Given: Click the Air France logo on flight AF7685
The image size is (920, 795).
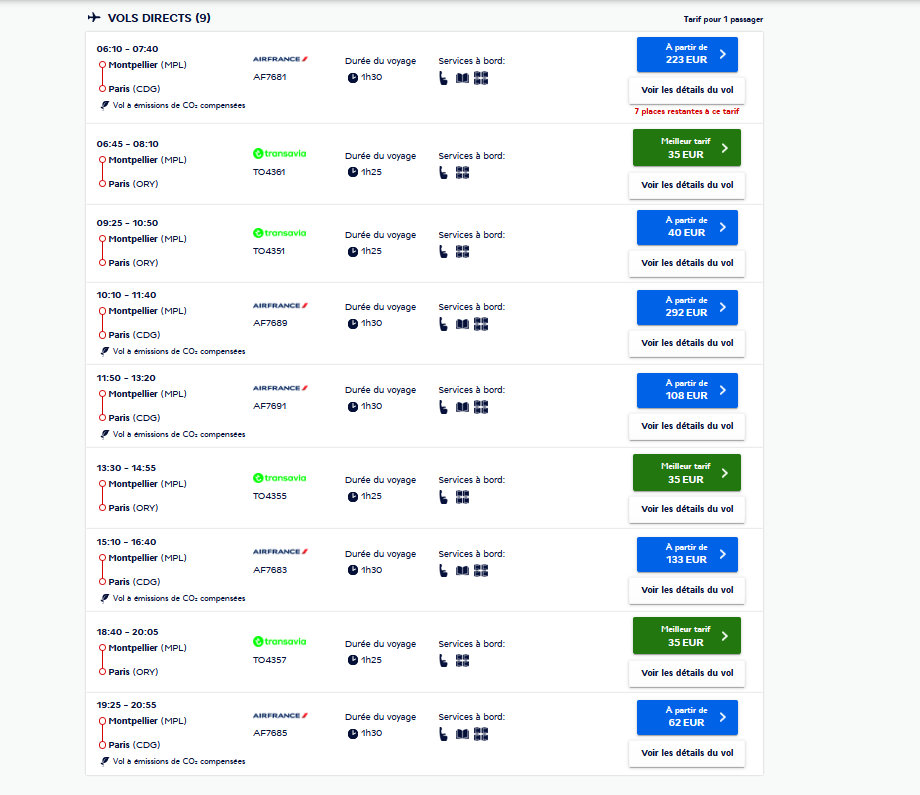Looking at the screenshot, I should pyautogui.click(x=280, y=716).
